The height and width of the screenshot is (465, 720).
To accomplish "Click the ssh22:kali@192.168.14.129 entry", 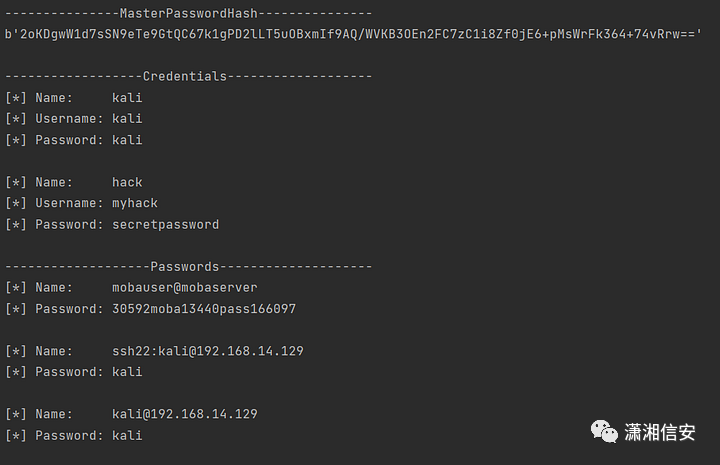I will click(208, 351).
